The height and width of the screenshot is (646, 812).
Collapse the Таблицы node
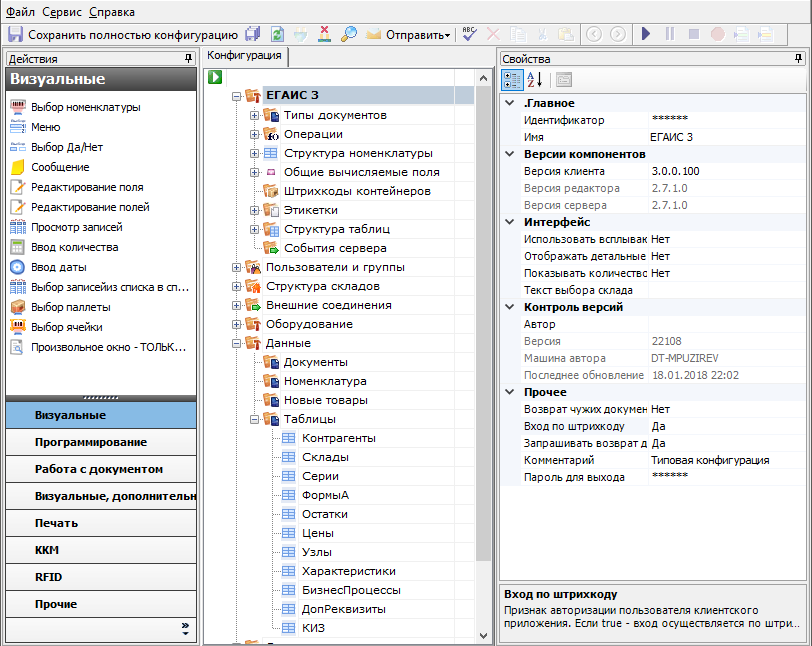point(254,419)
